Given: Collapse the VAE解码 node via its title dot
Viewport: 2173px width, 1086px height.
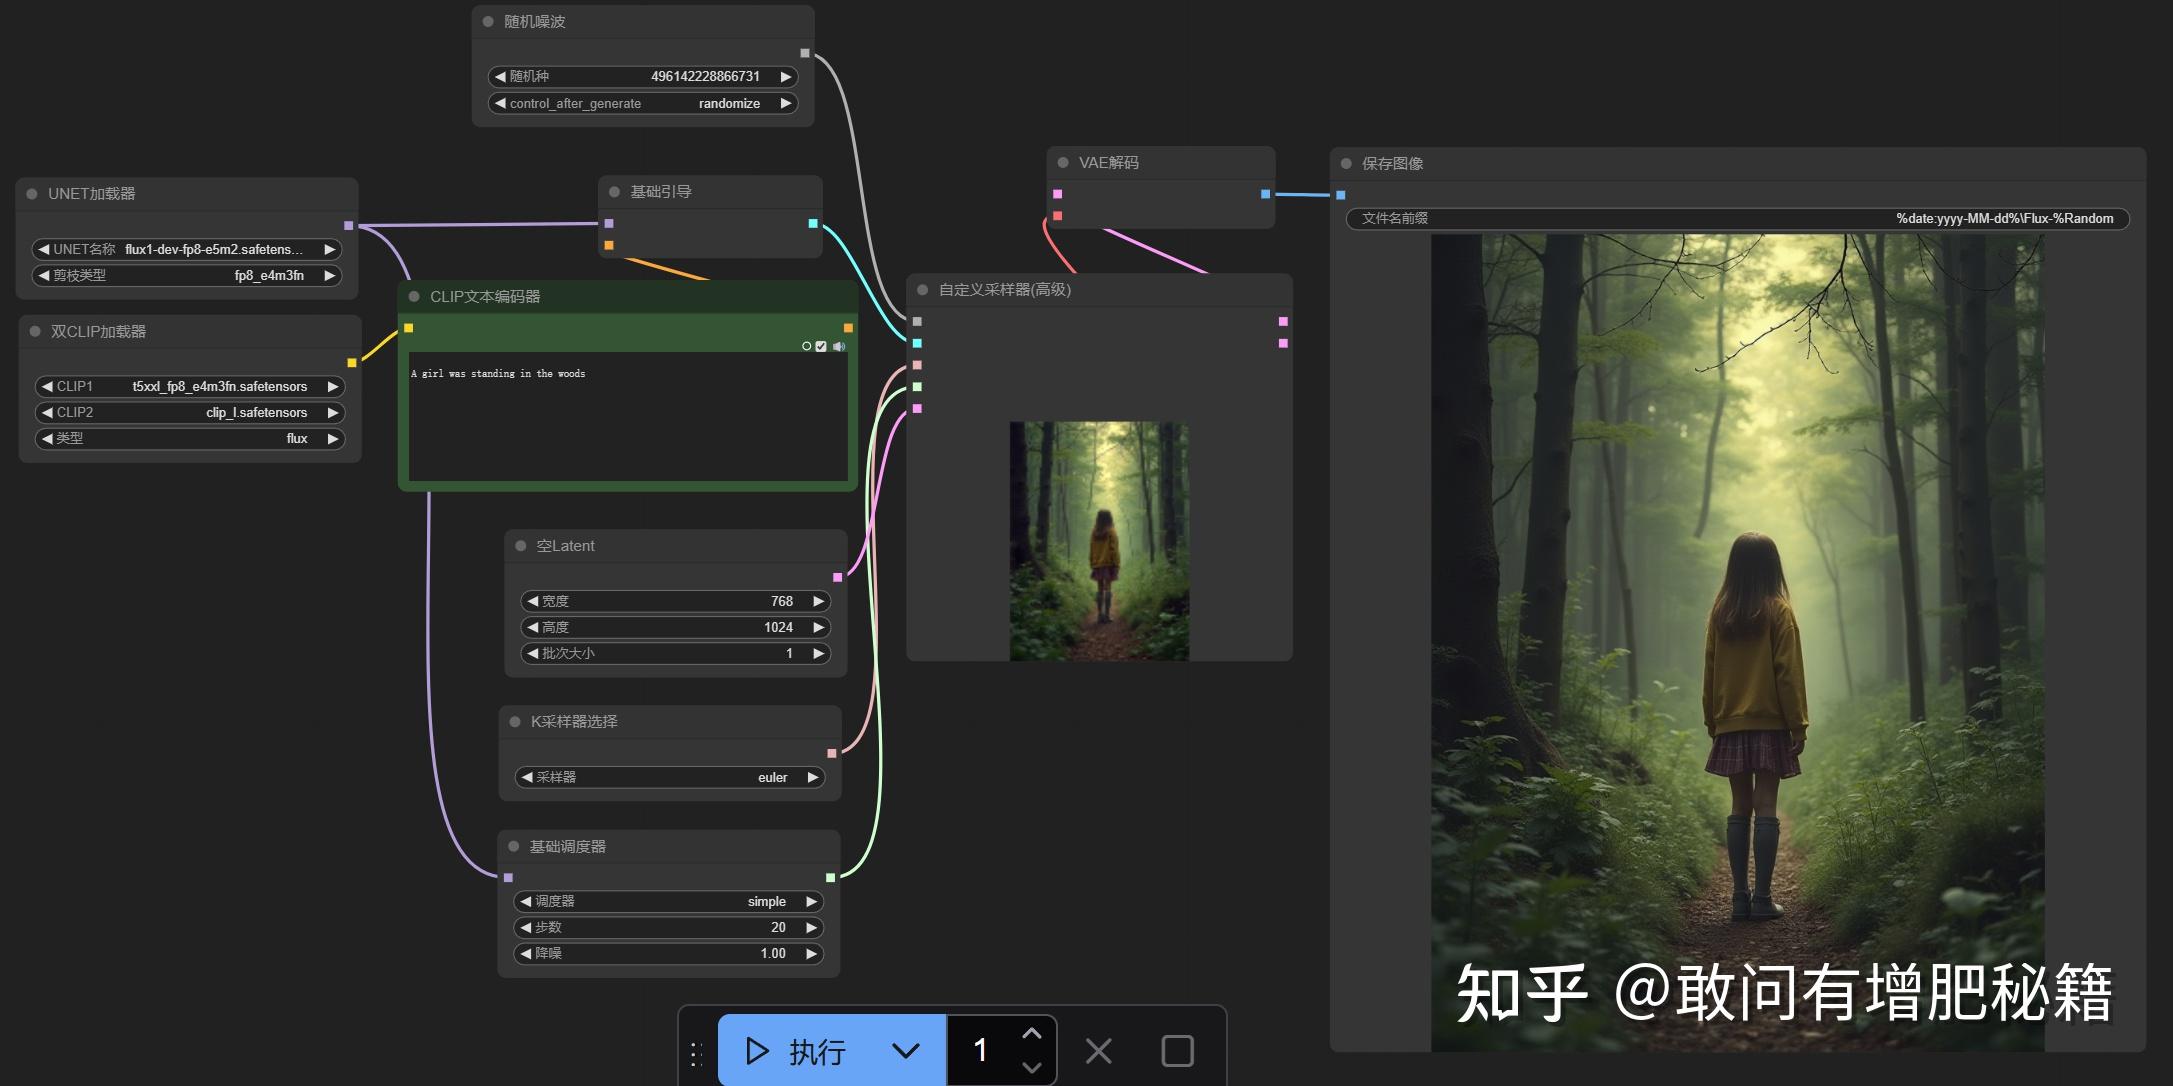Looking at the screenshot, I should coord(1063,162).
